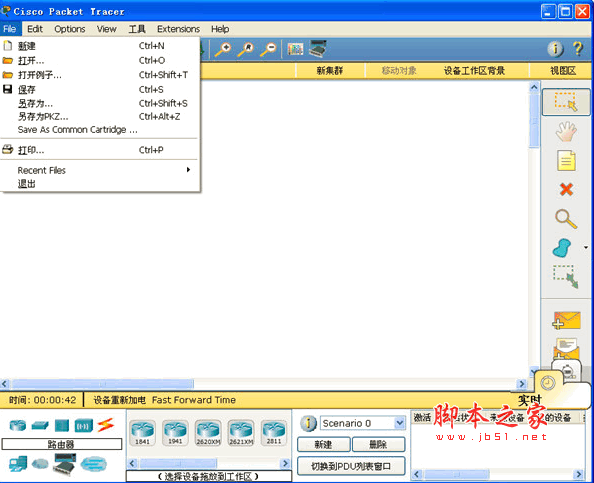
Task: Choose Save As Common Cartridge
Action: point(99,130)
